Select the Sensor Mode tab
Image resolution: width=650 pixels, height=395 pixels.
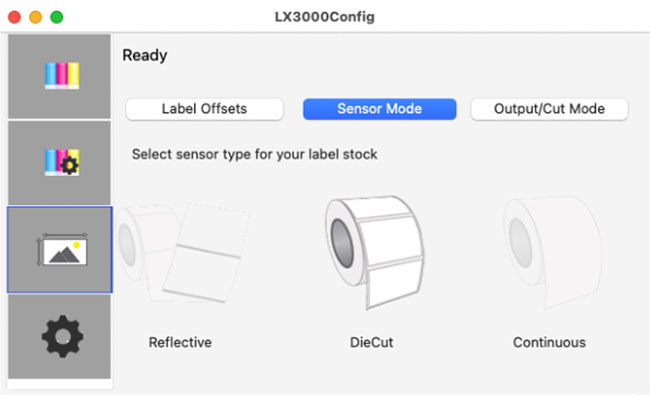coord(379,109)
